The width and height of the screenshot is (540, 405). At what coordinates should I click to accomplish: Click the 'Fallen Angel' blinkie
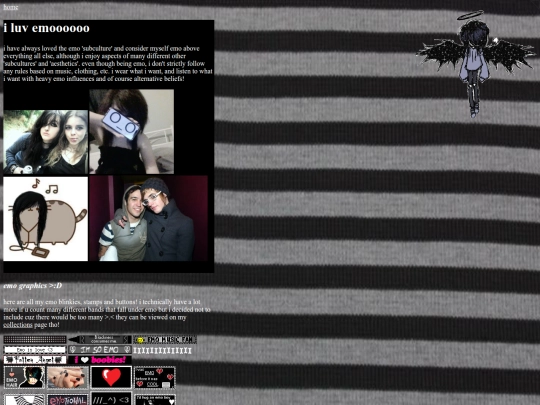(x=35, y=360)
